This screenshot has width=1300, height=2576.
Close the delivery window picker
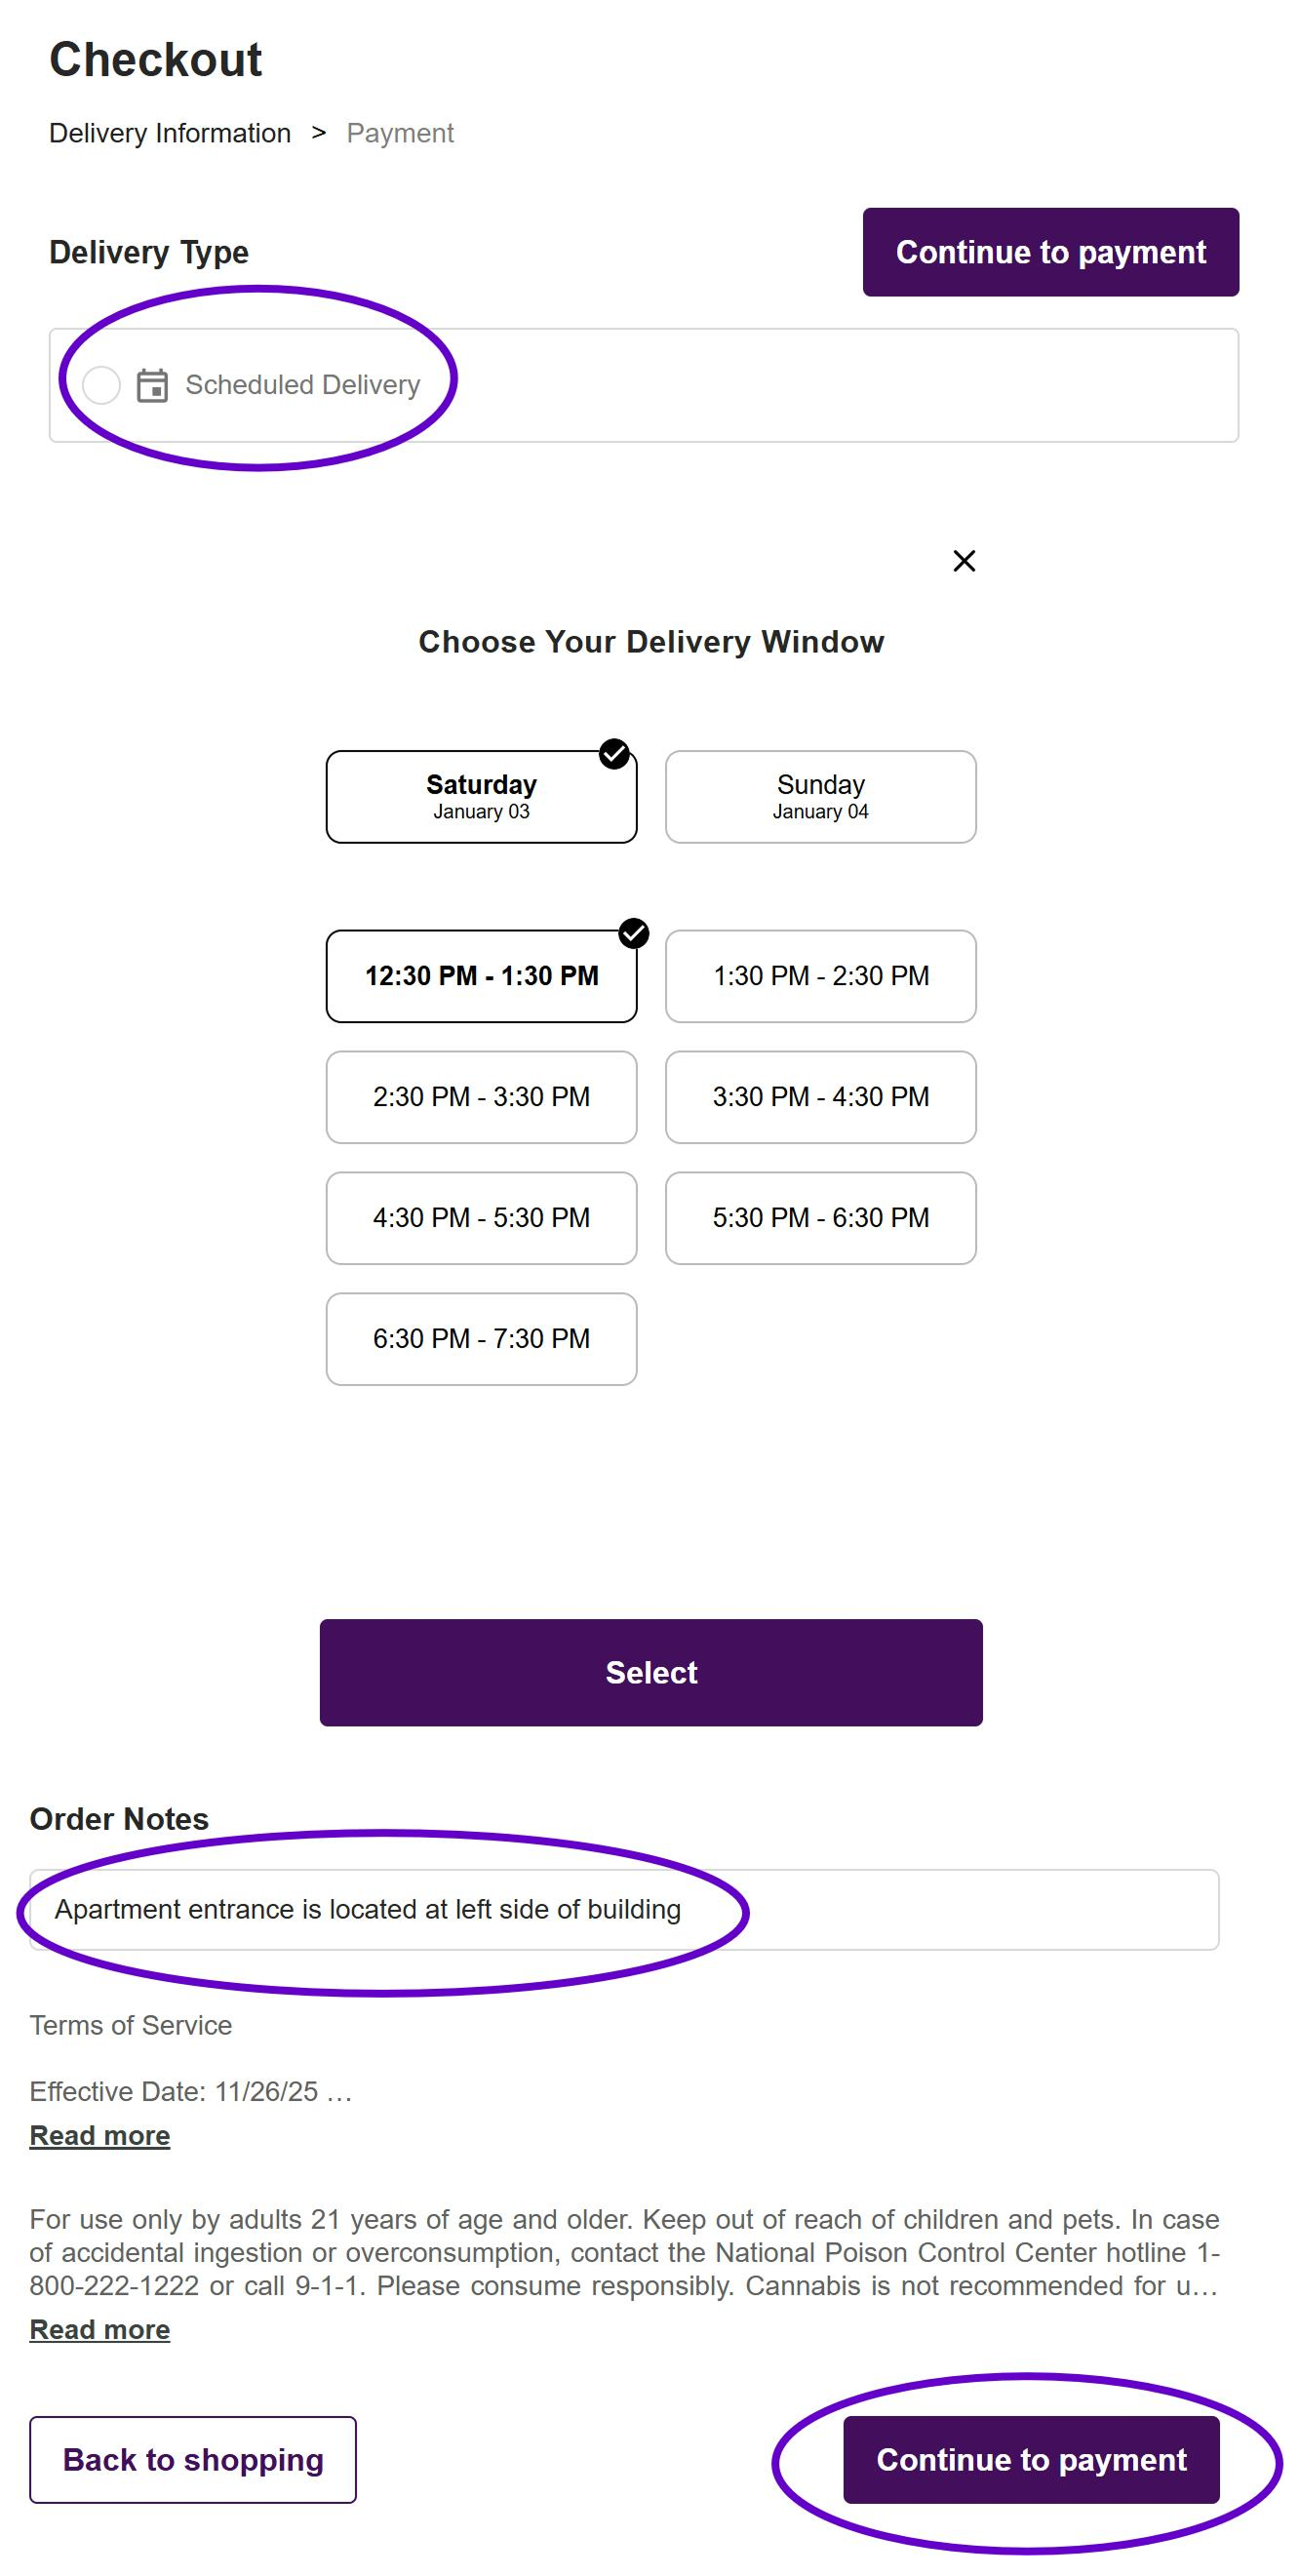tap(963, 561)
